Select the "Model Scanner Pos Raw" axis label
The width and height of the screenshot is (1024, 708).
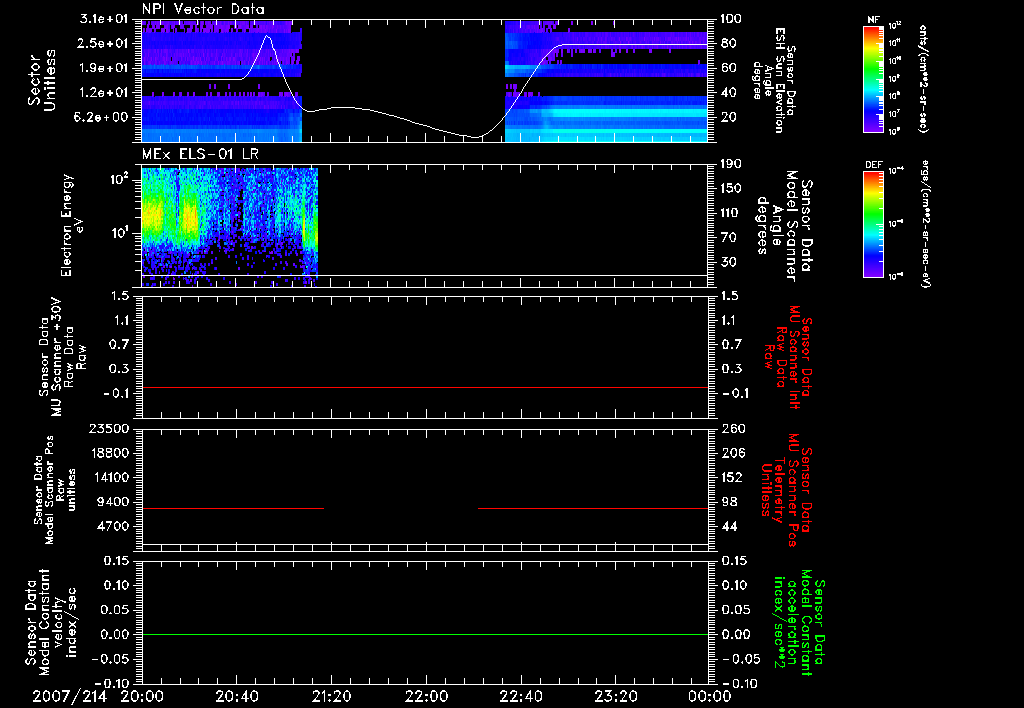54,490
